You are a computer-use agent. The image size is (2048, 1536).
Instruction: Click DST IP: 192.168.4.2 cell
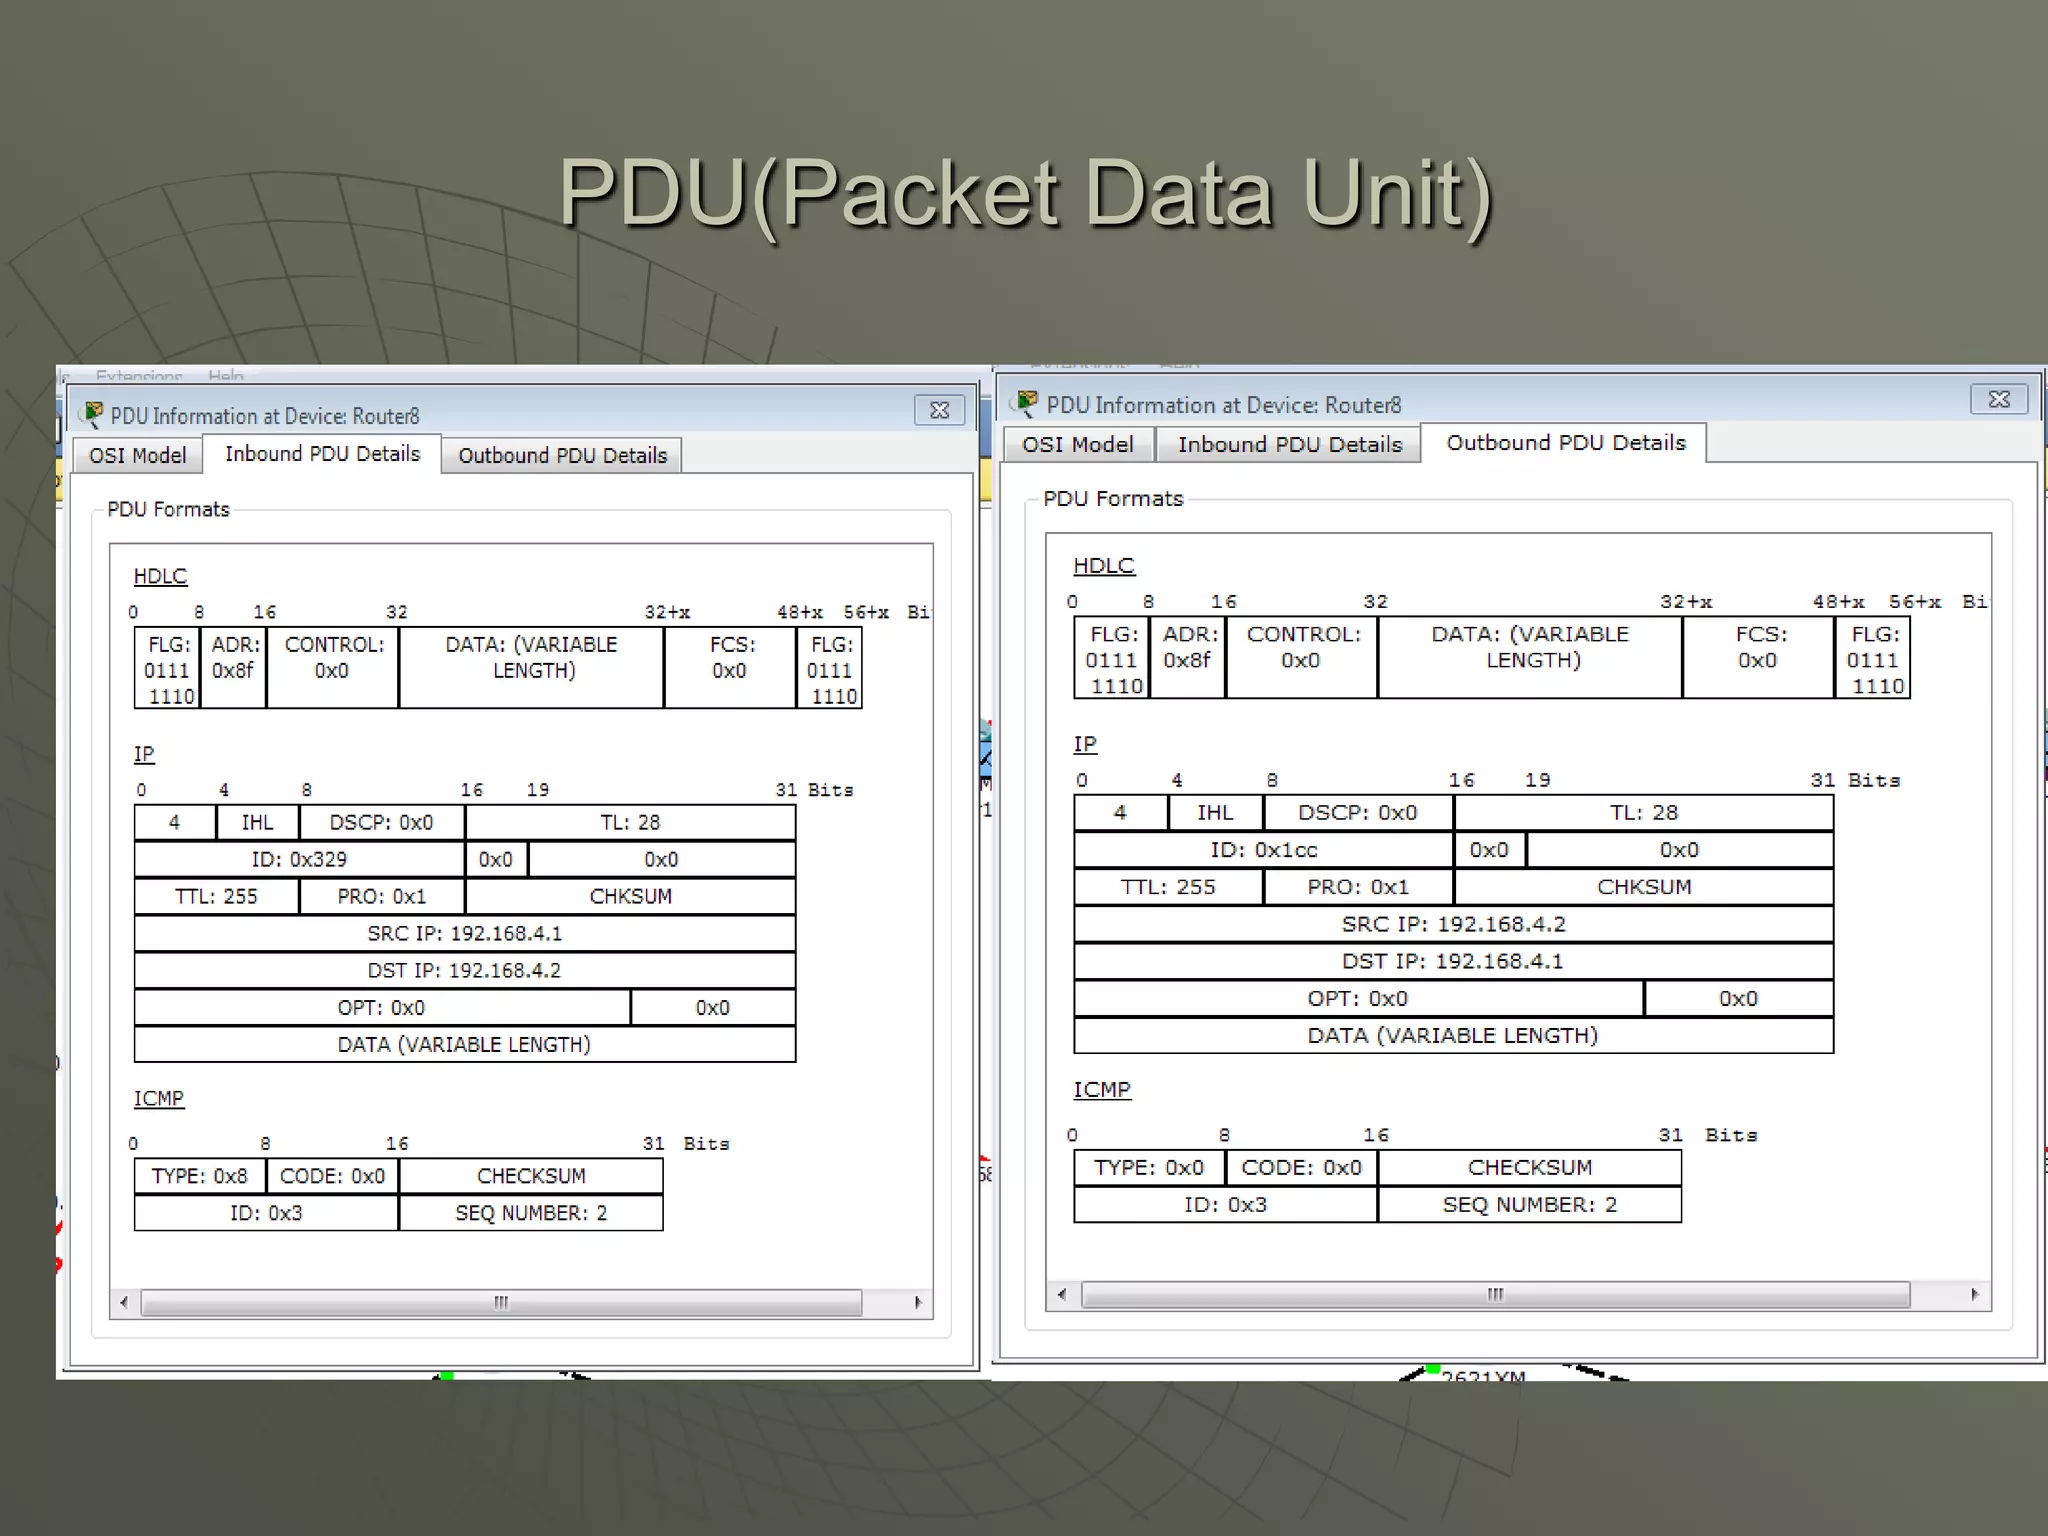[x=465, y=970]
